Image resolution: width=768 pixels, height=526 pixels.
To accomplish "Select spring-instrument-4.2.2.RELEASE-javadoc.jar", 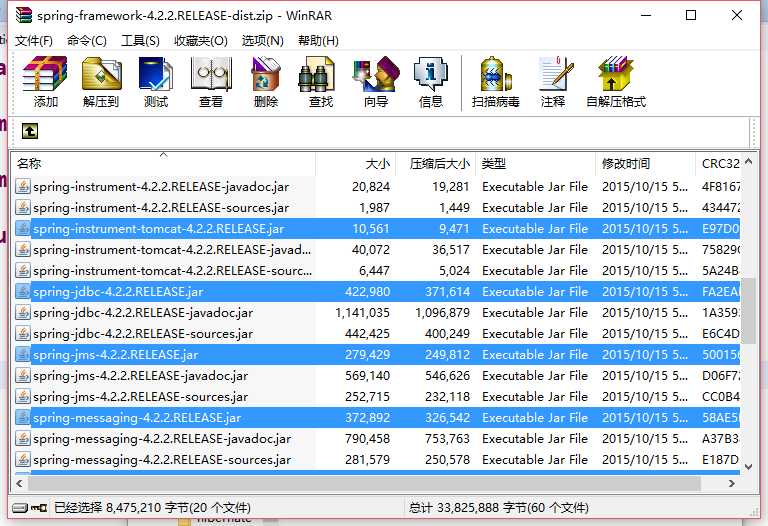I will pos(376,187).
